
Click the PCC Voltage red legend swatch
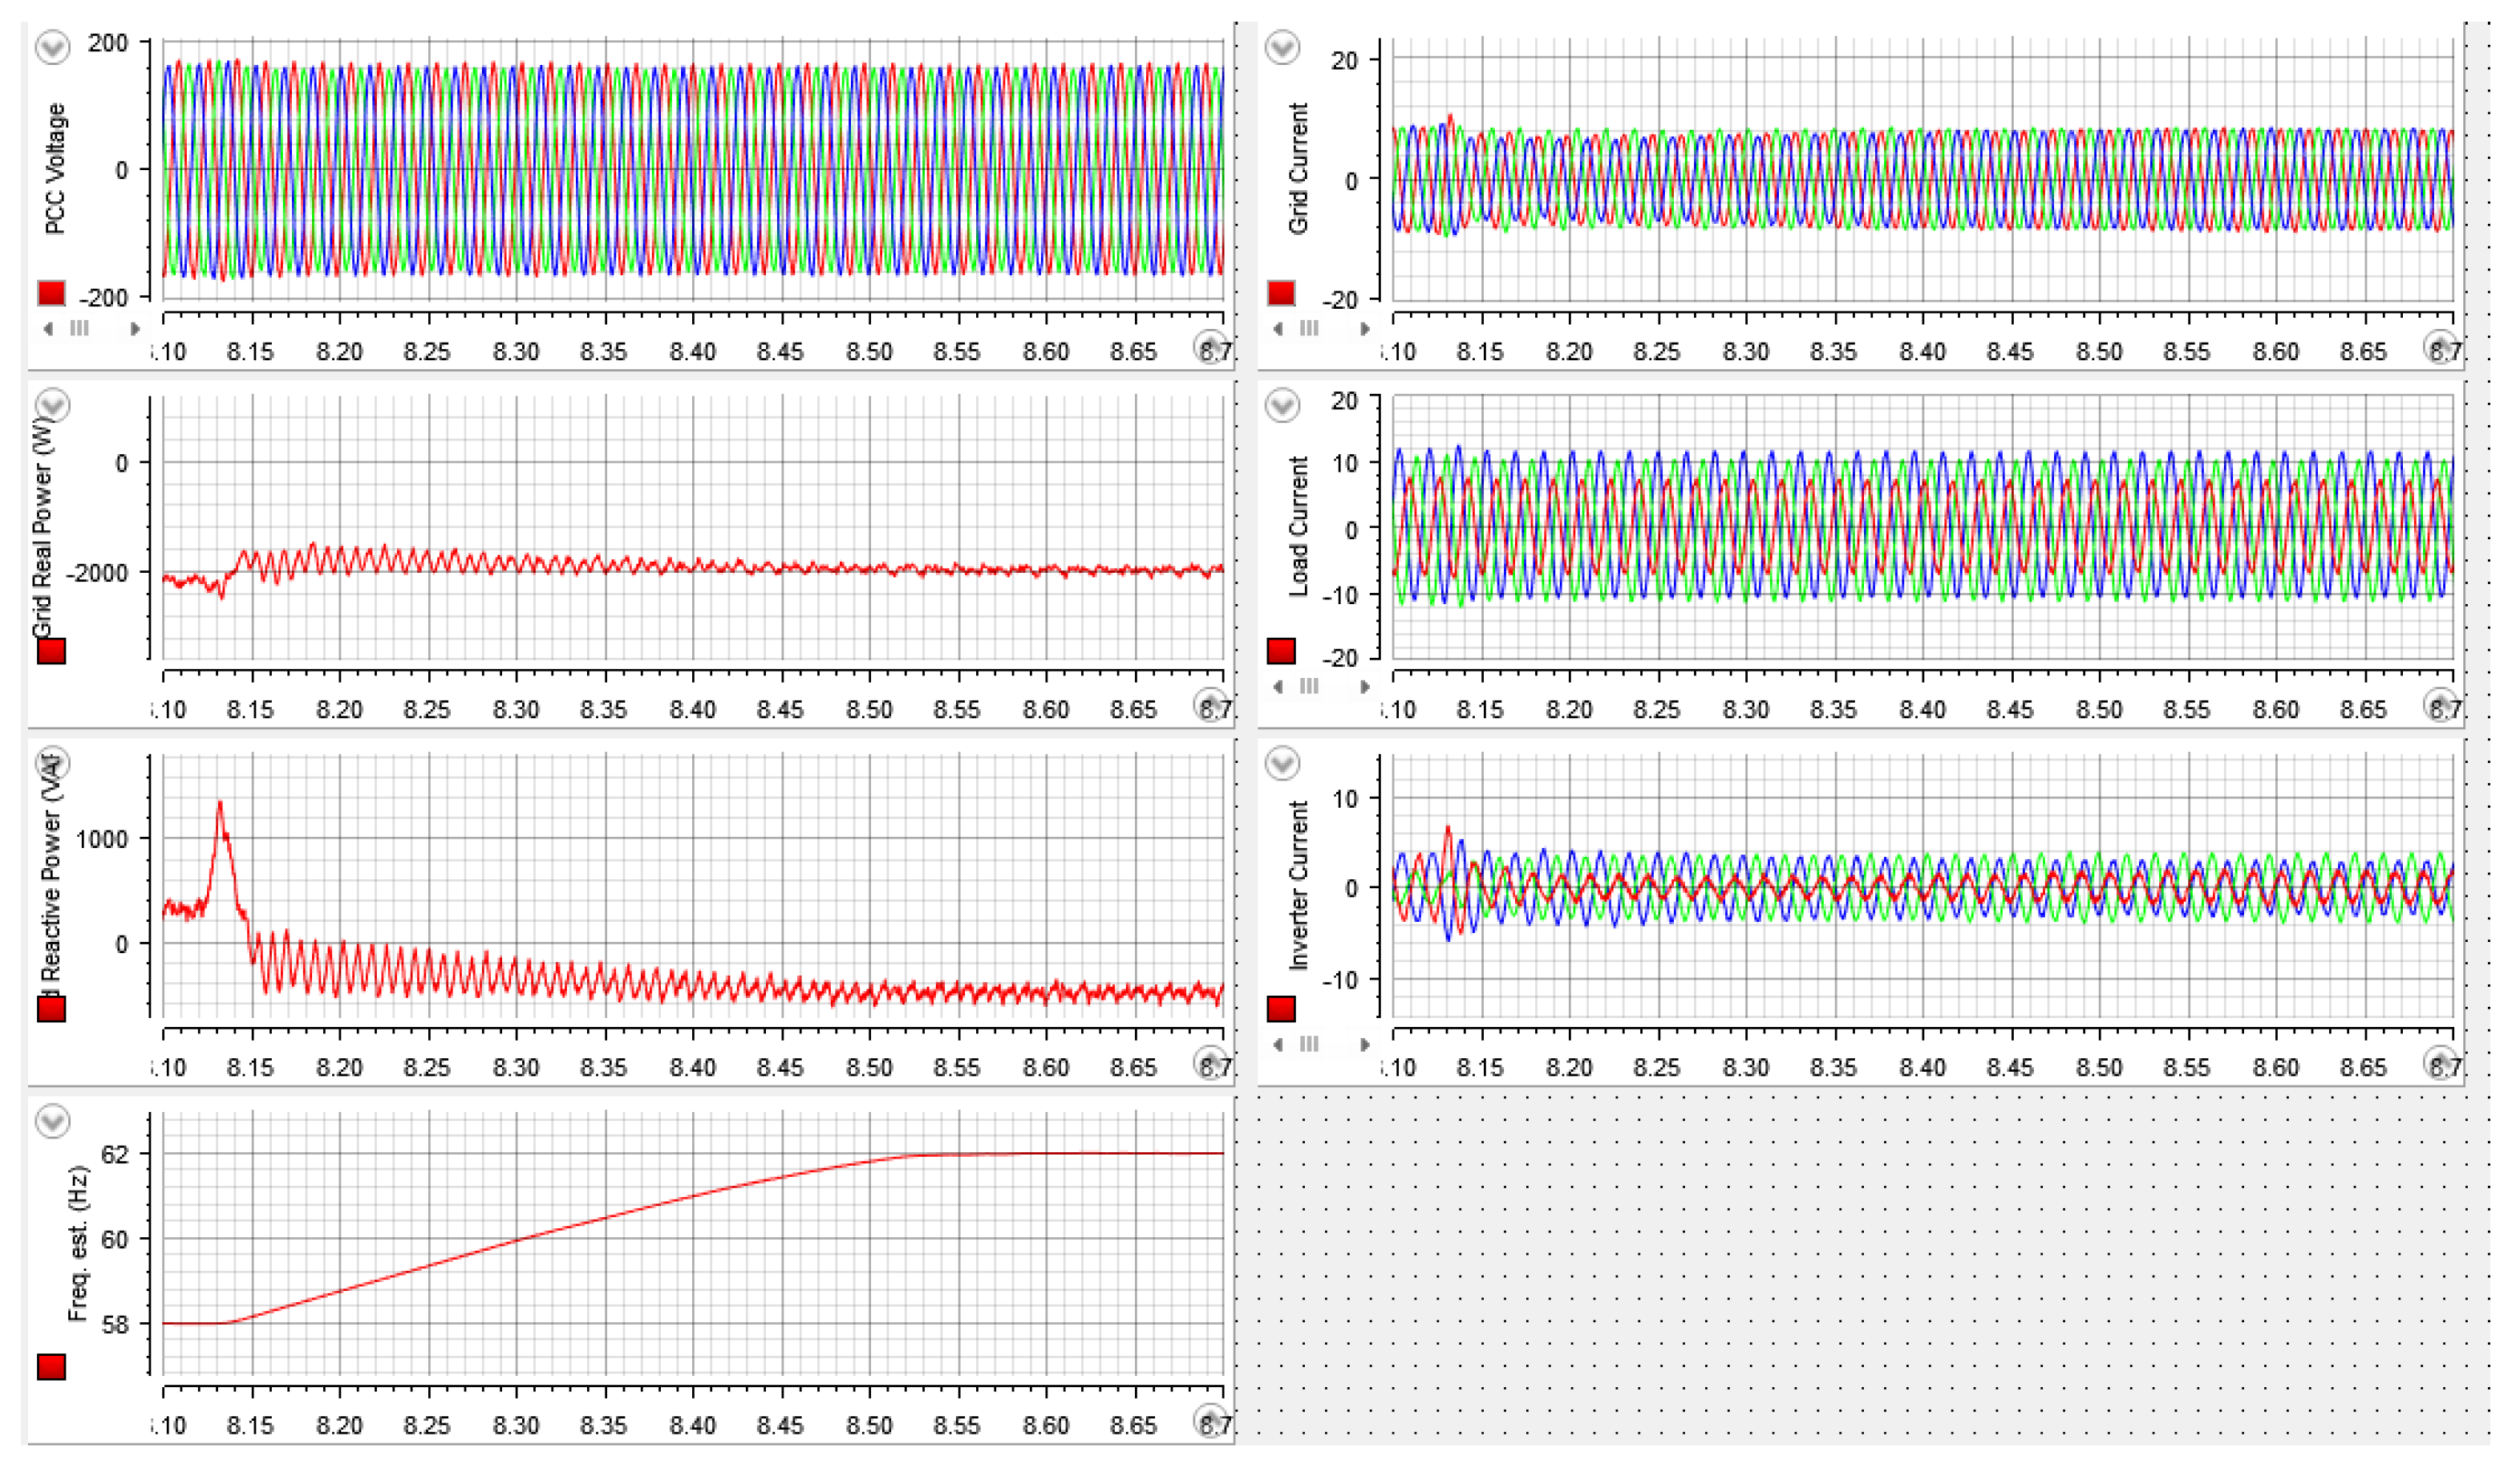point(51,293)
